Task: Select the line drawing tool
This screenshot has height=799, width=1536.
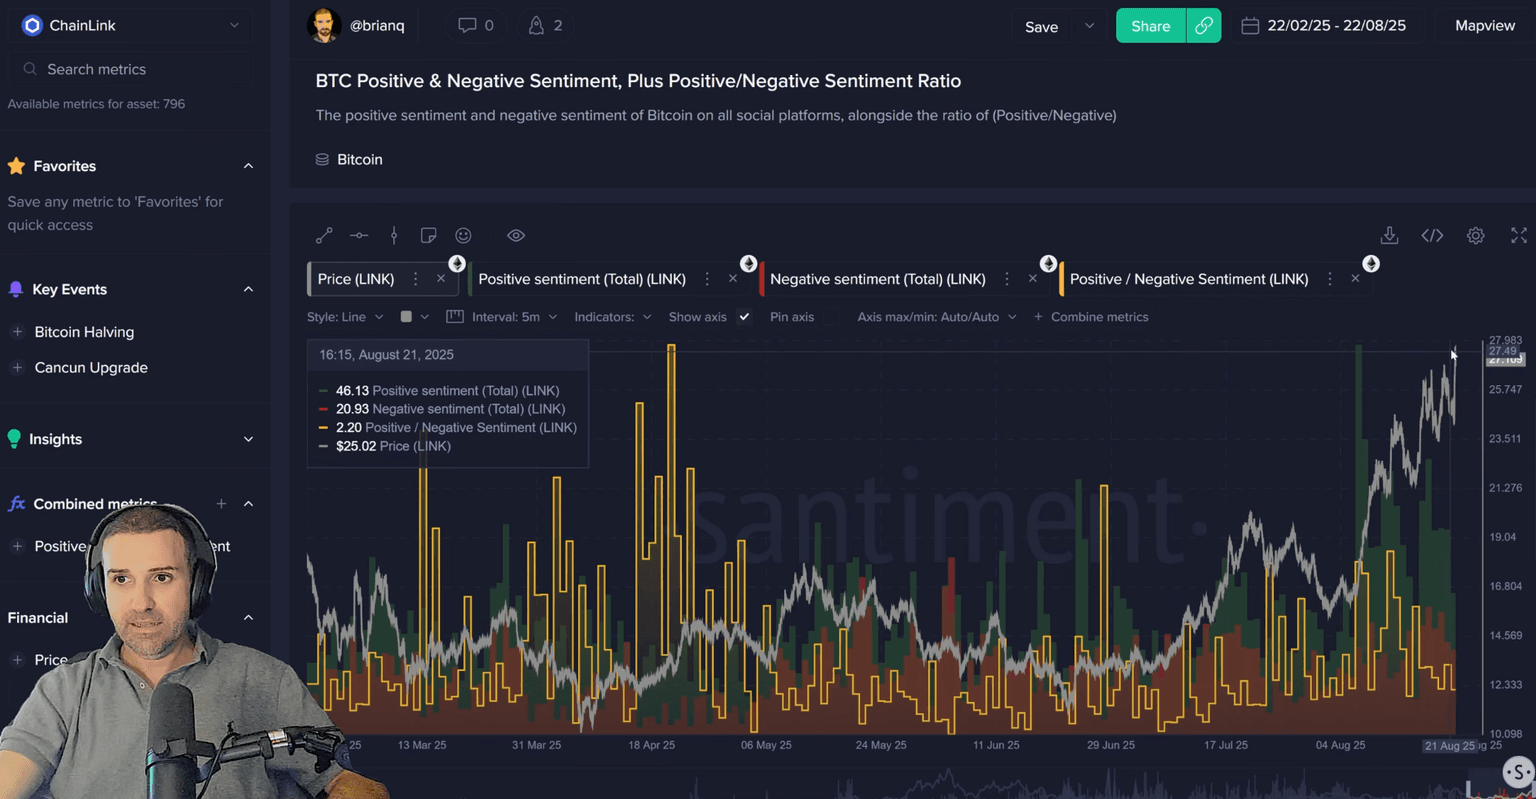Action: point(324,236)
